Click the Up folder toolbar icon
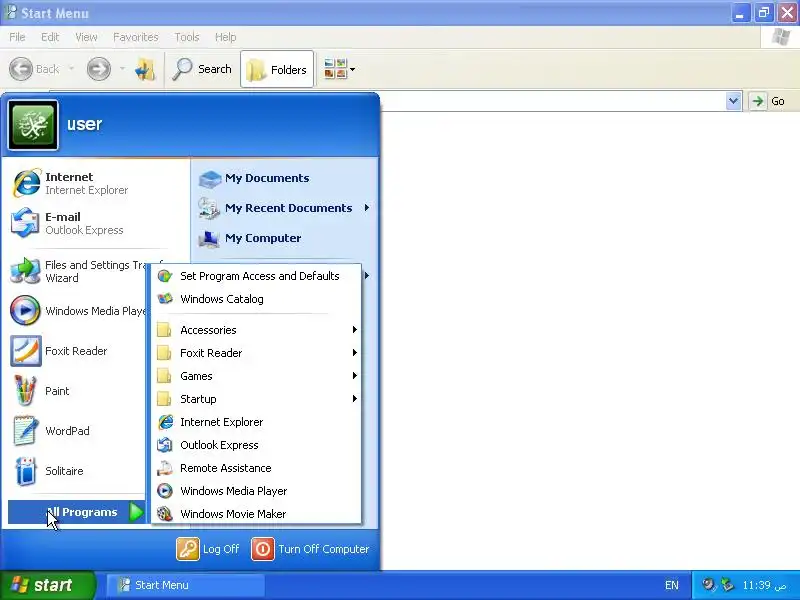The image size is (800, 600). pyautogui.click(x=145, y=69)
